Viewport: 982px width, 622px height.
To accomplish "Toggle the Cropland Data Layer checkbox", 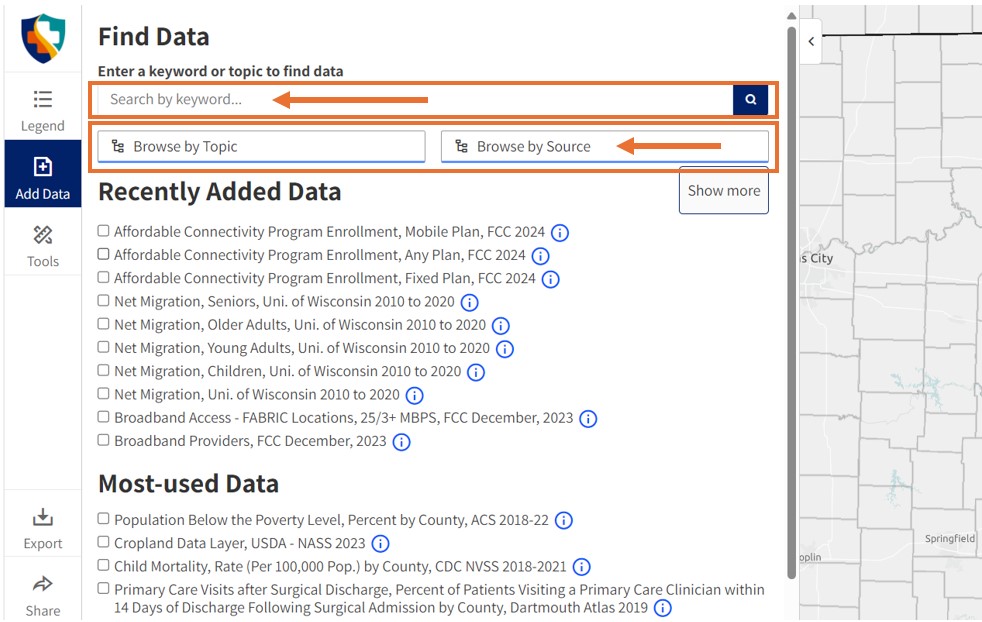I will (104, 542).
